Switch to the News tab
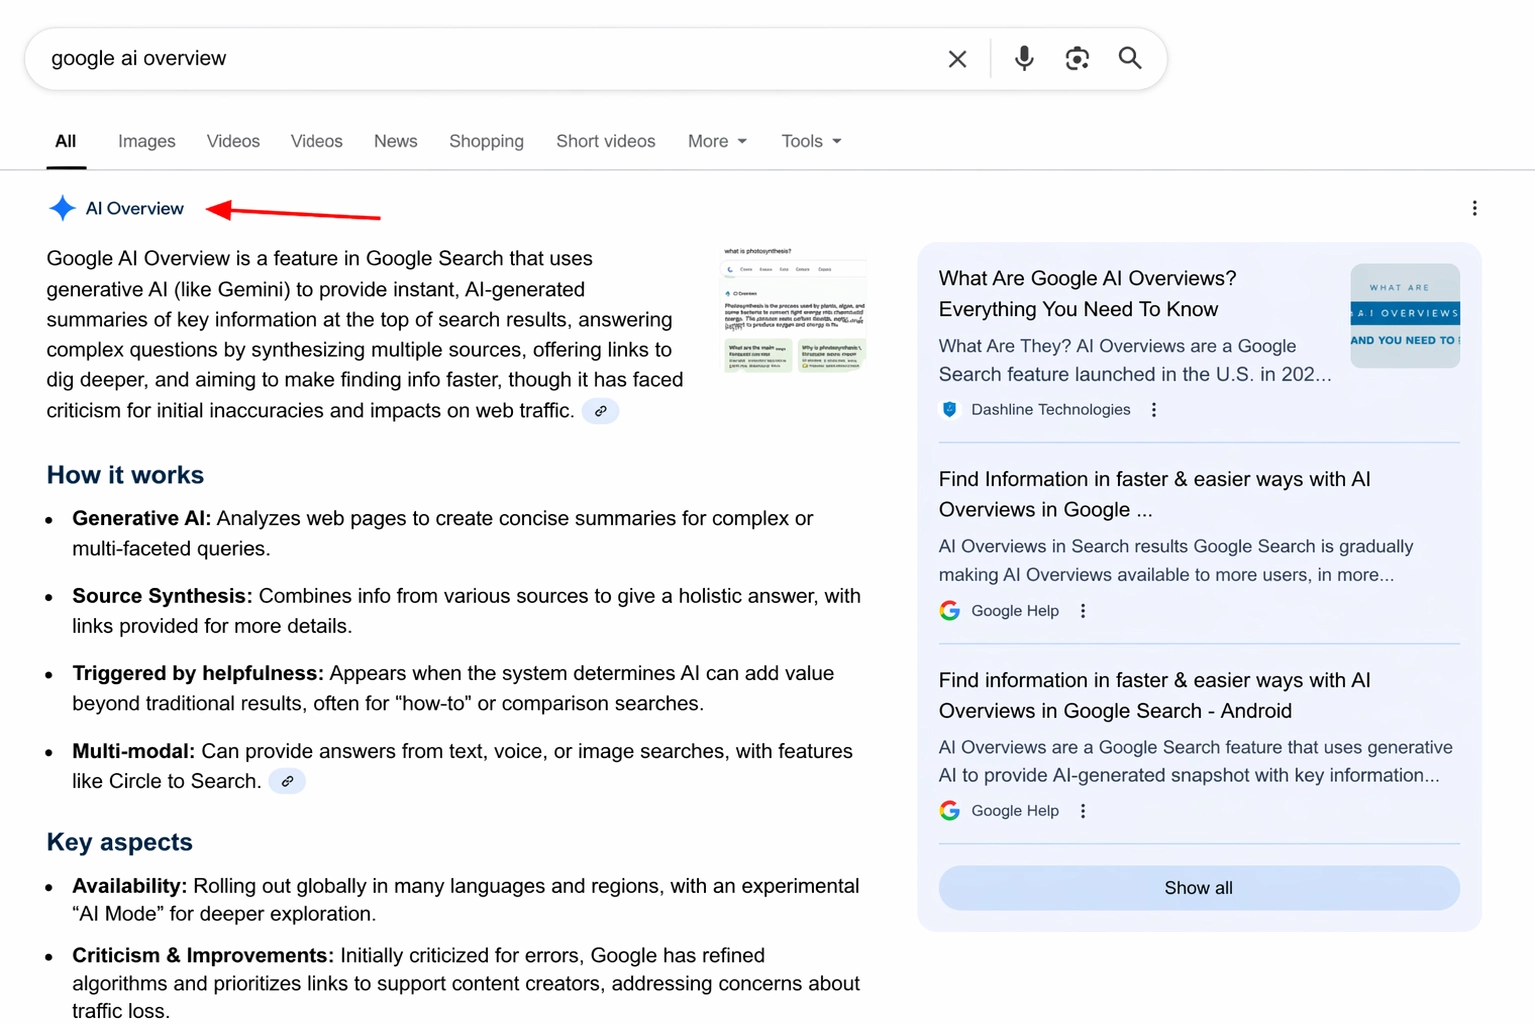This screenshot has width=1535, height=1024. click(396, 141)
